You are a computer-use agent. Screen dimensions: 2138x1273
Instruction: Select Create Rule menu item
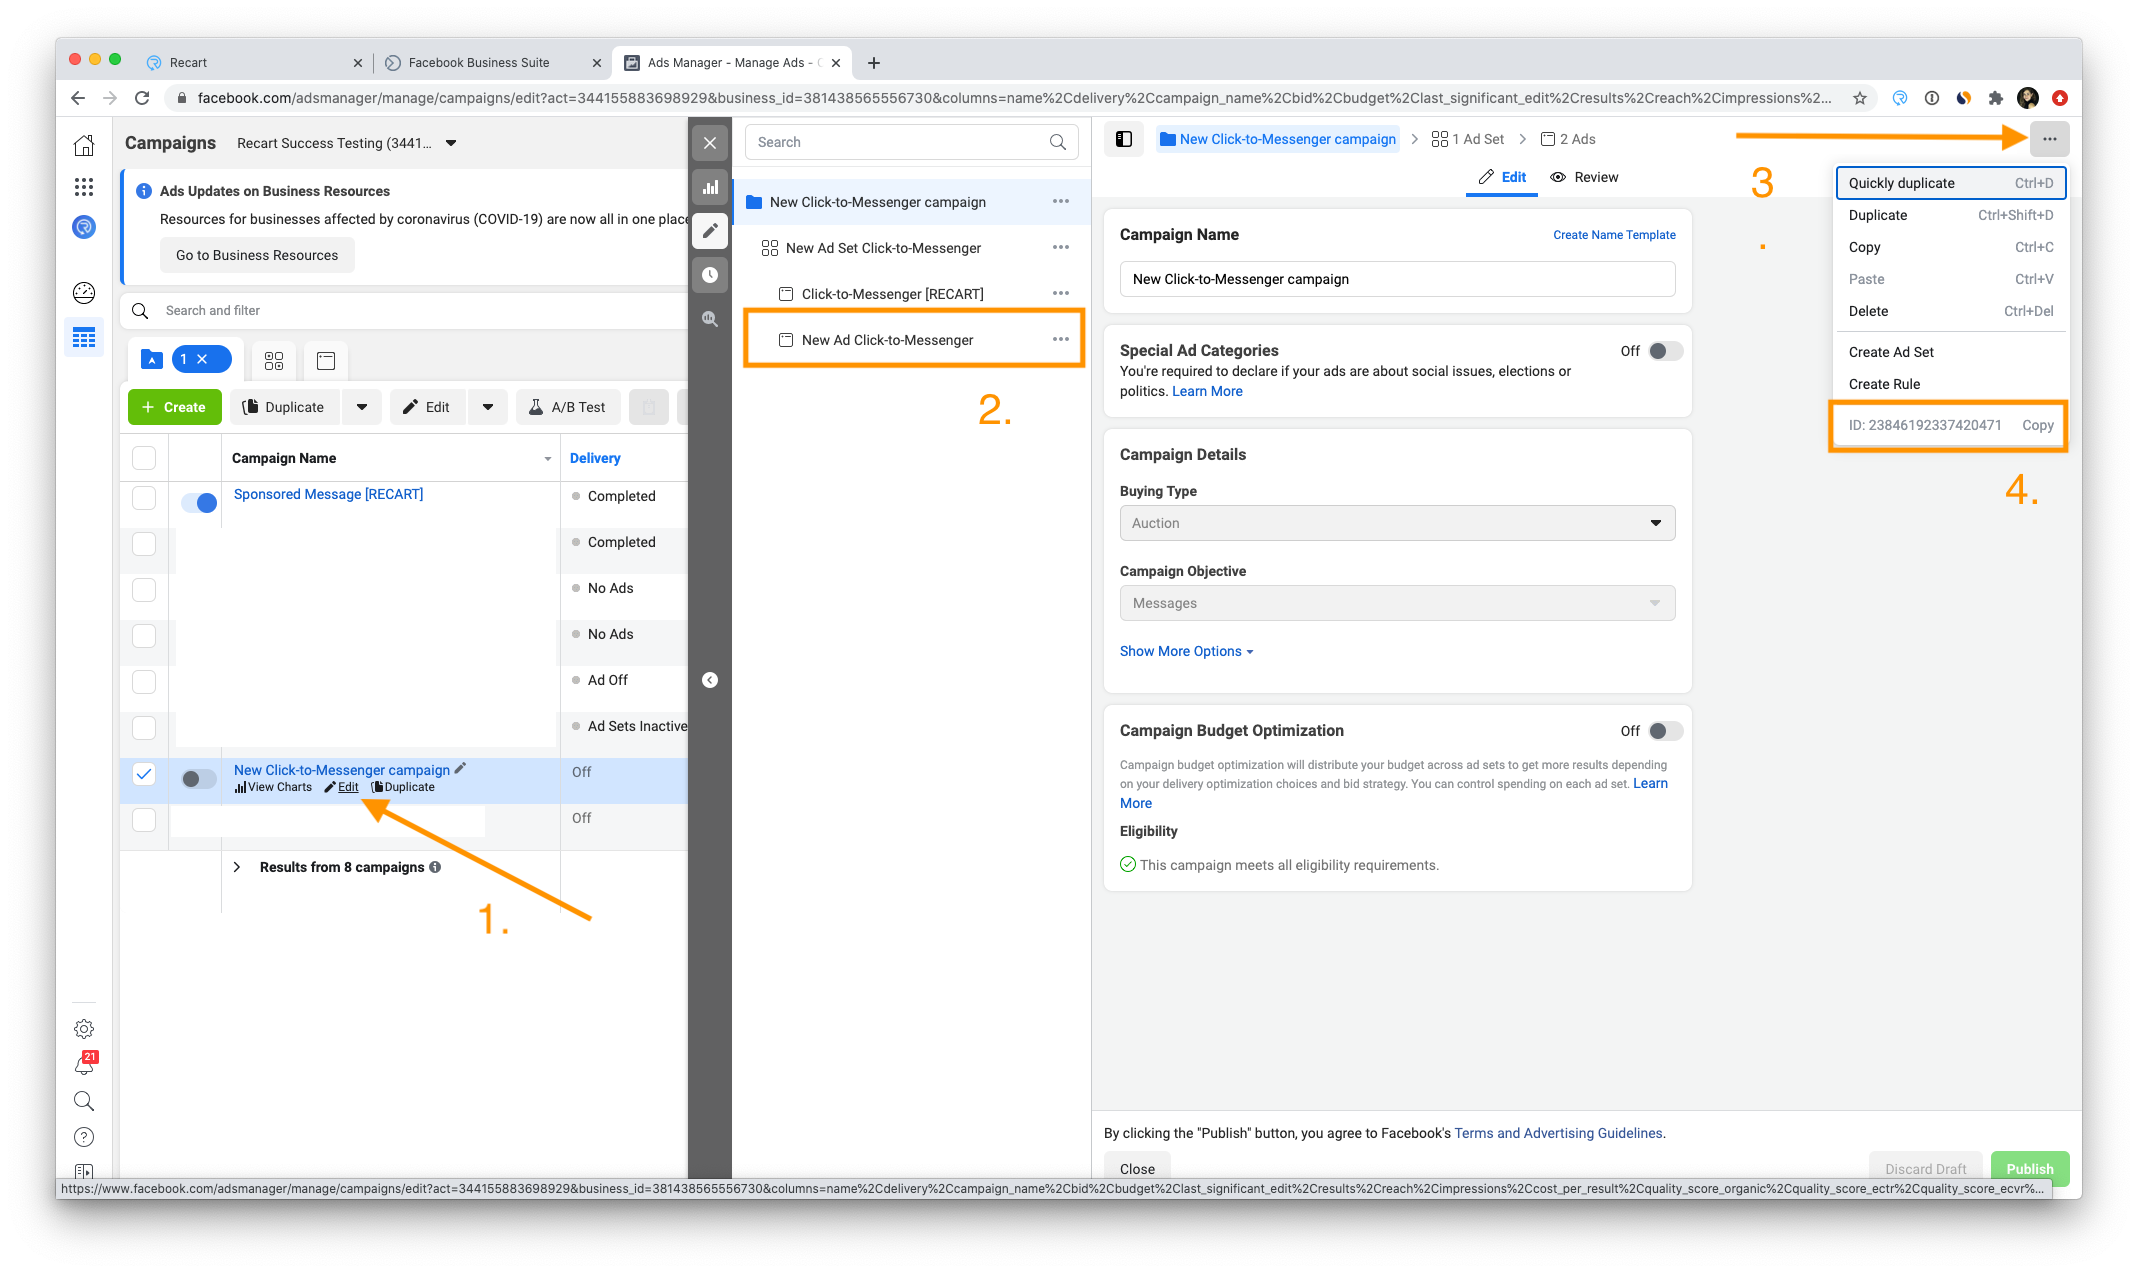pos(1950,384)
